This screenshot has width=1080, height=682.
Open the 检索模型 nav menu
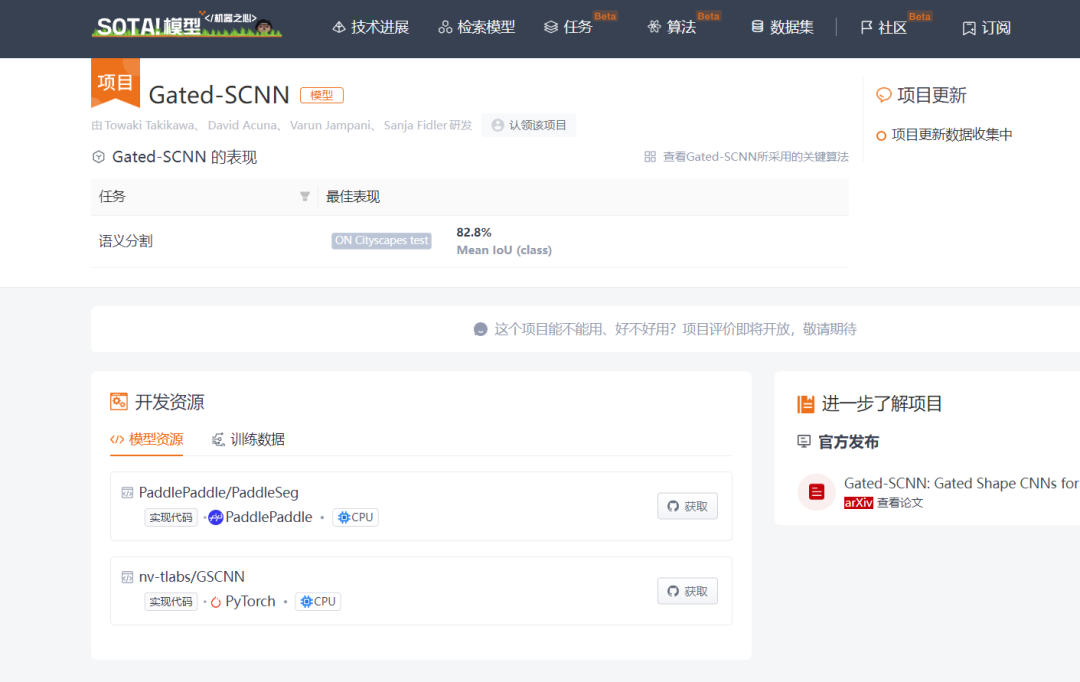[x=477, y=28]
